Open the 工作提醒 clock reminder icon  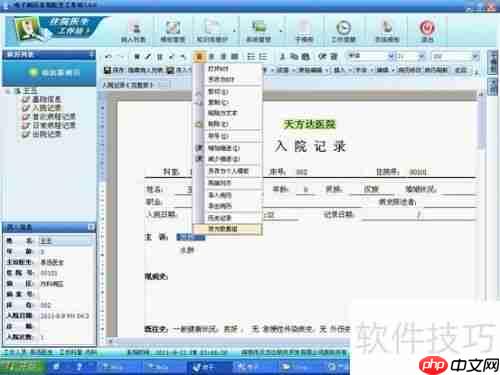tap(343, 32)
